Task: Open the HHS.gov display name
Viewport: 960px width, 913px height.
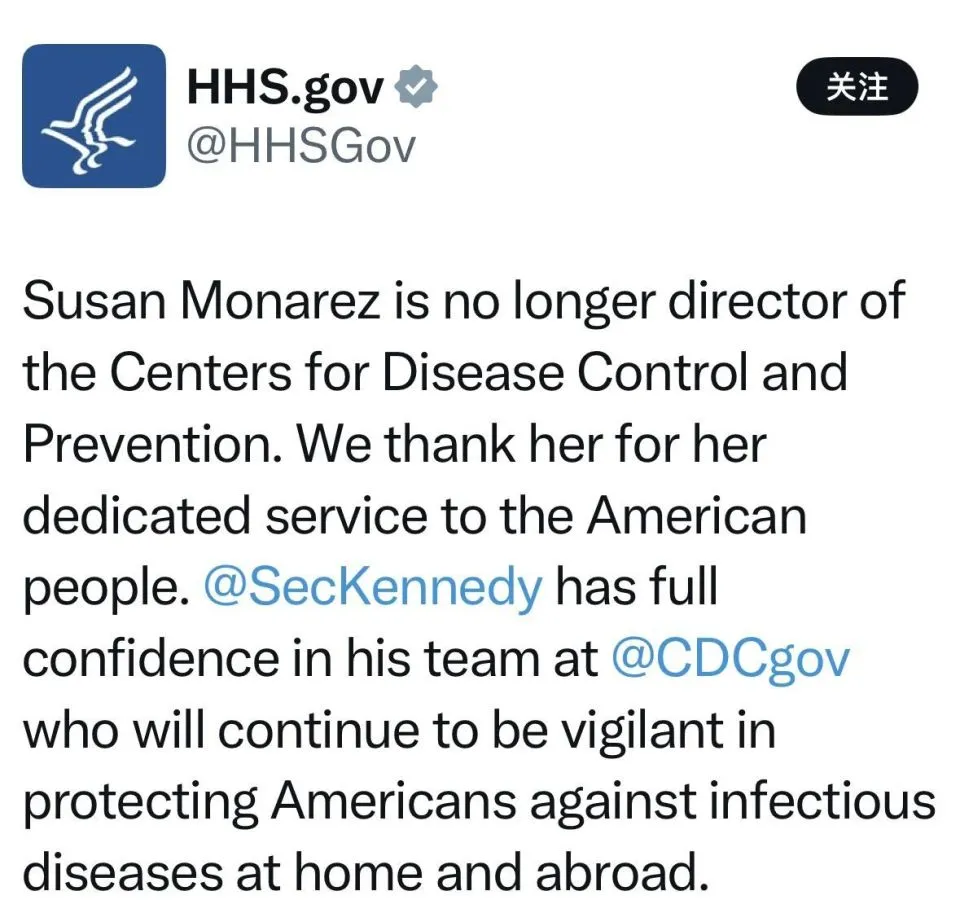Action: click(x=285, y=89)
